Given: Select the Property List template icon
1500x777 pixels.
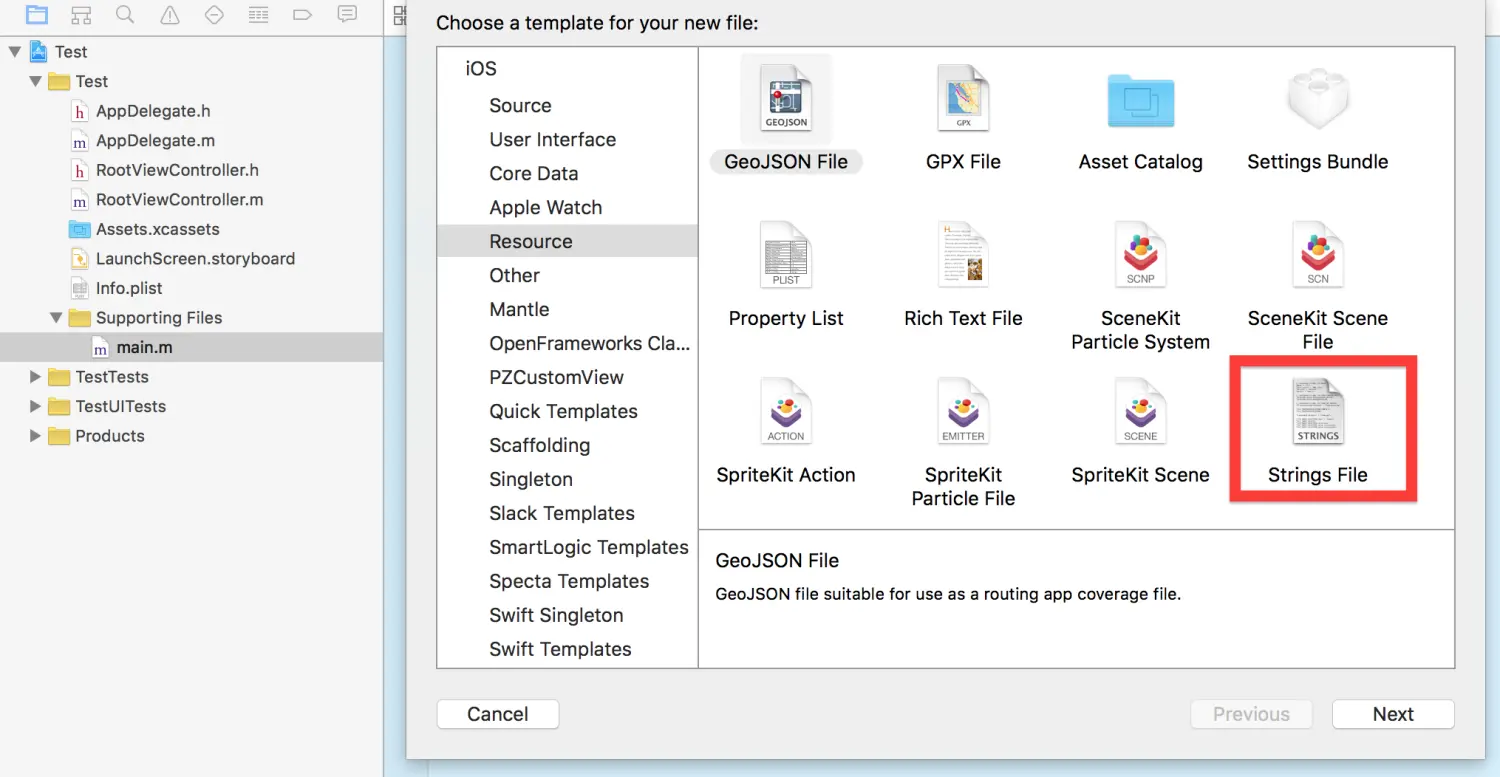Looking at the screenshot, I should click(786, 255).
